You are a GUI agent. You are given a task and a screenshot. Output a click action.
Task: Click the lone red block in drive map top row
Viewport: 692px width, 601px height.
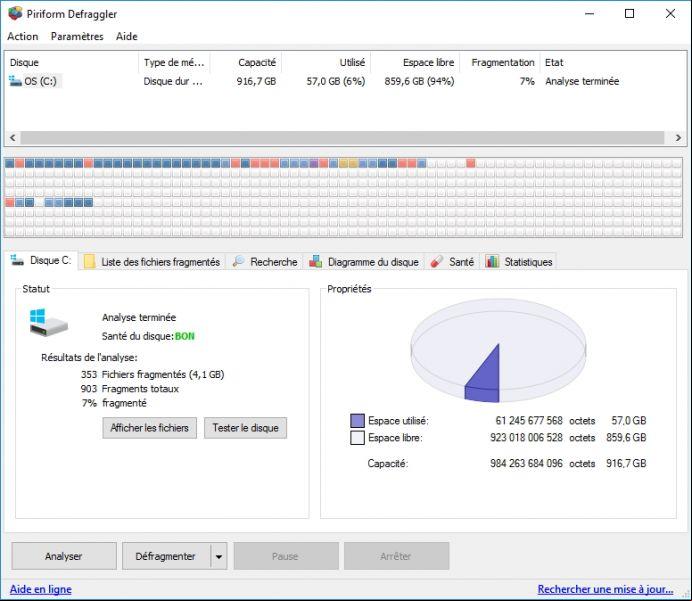tap(470, 163)
